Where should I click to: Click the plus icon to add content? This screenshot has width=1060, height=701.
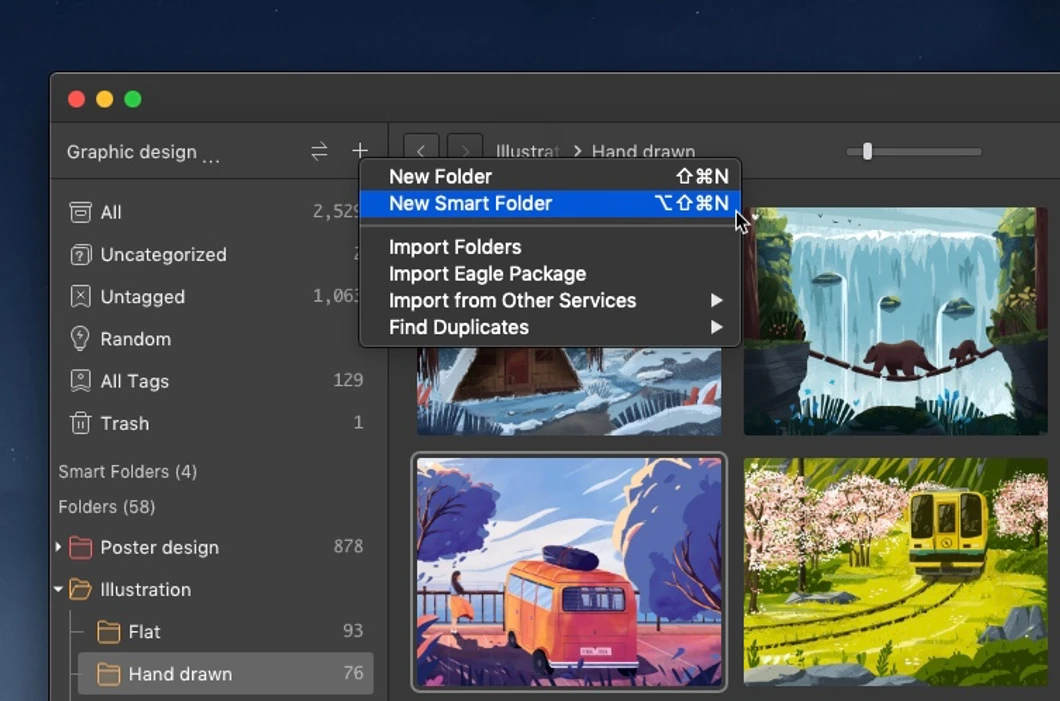tap(360, 151)
